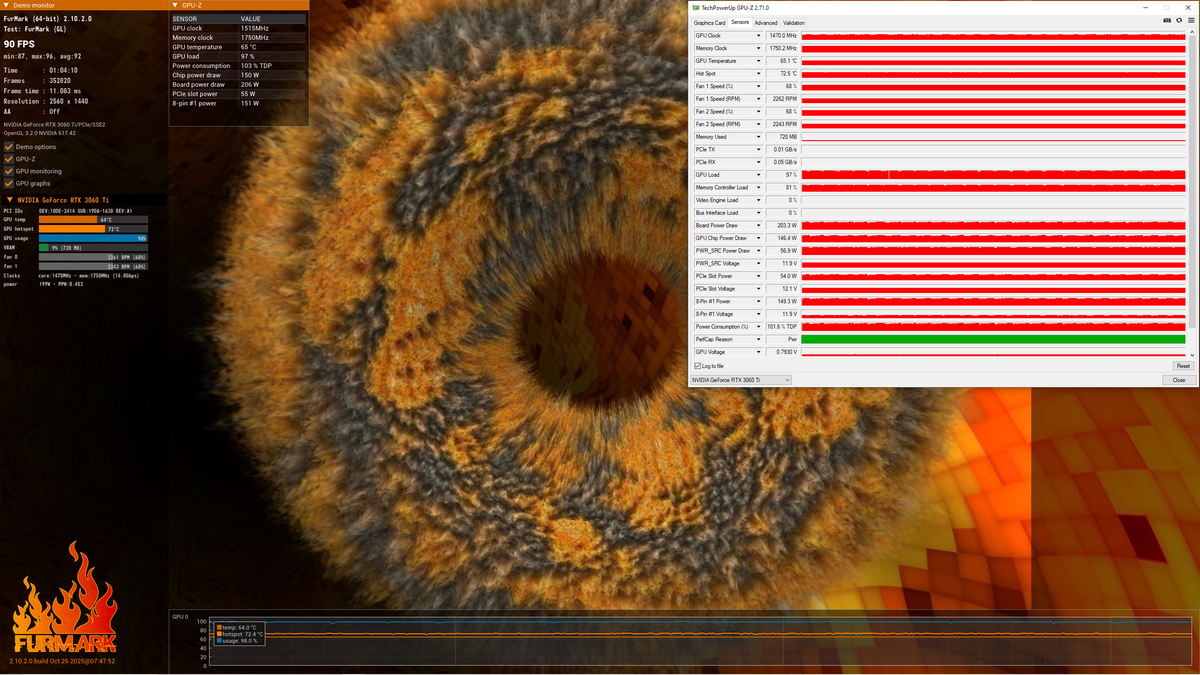Click the GPU-Z refresh icon

(1179, 20)
